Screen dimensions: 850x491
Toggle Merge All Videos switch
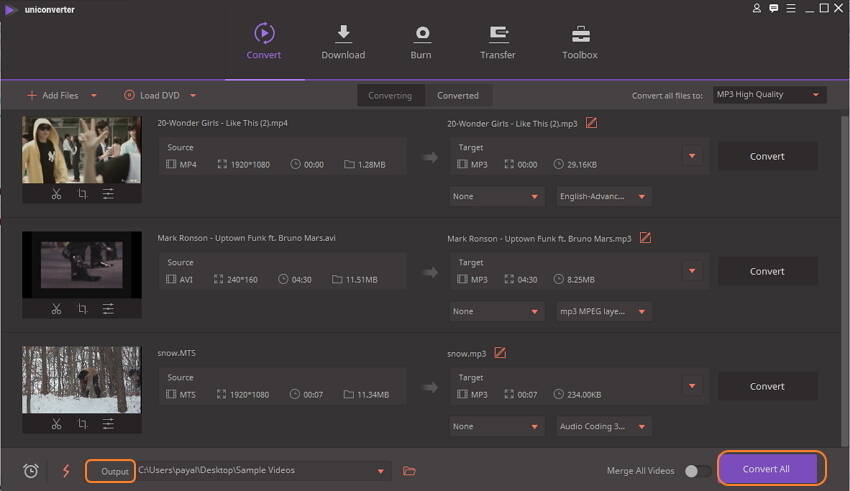tap(697, 471)
